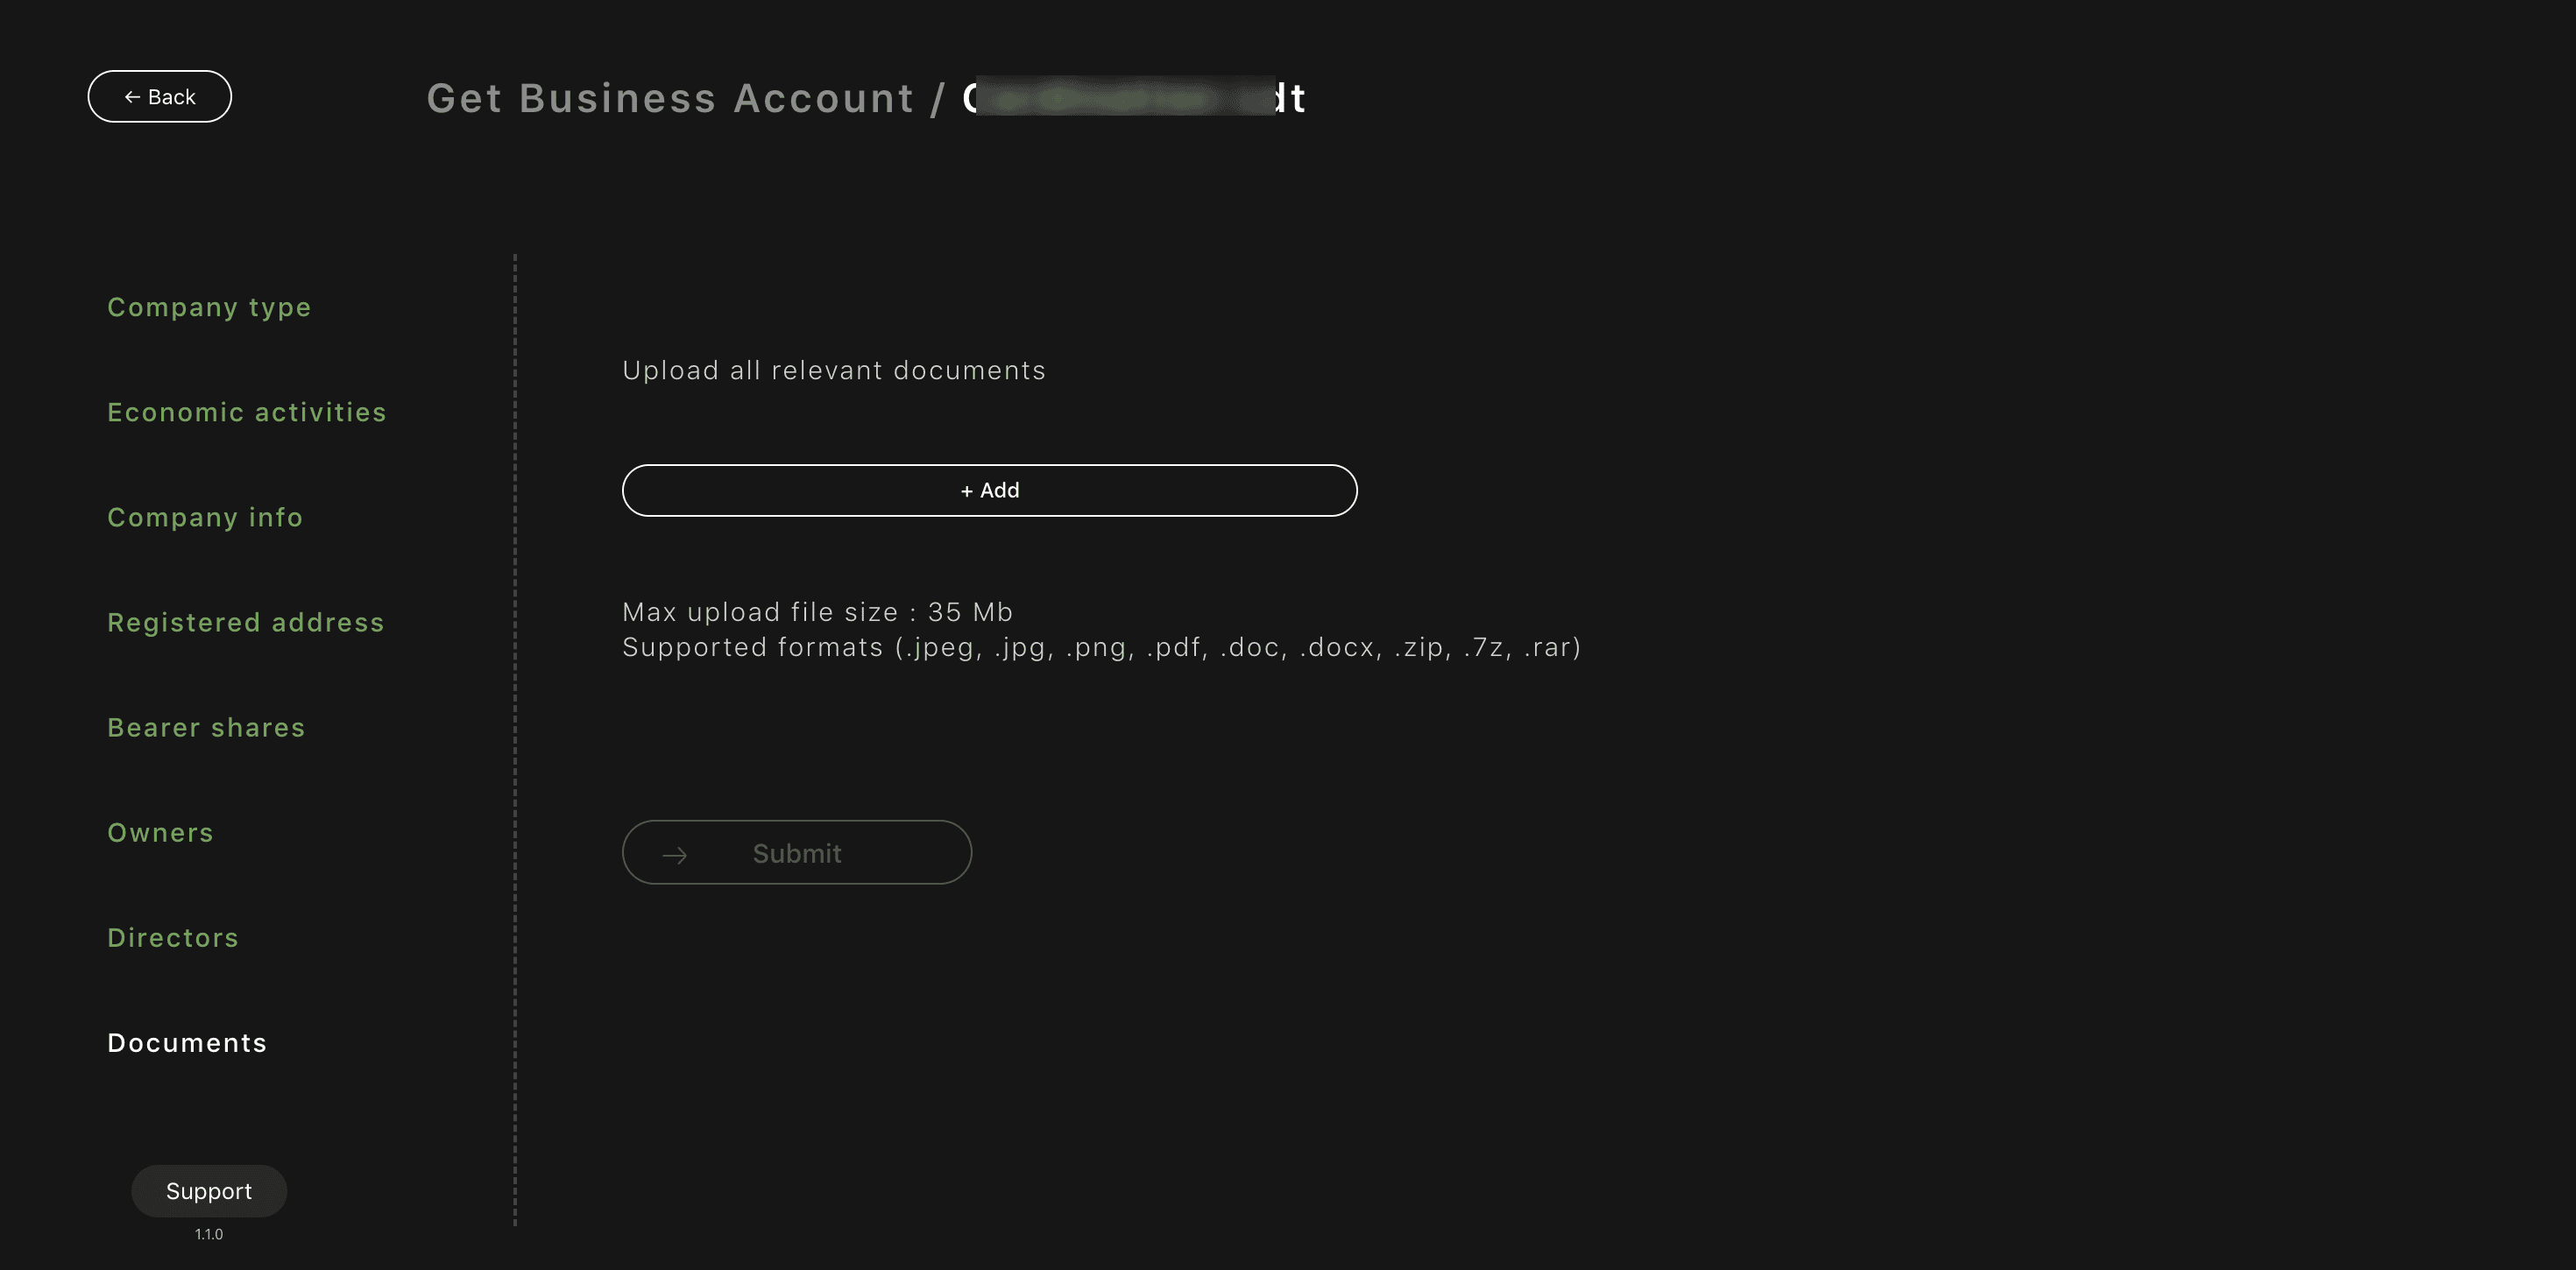Select Directors in the sidebar
2576x1270 pixels.
click(173, 937)
